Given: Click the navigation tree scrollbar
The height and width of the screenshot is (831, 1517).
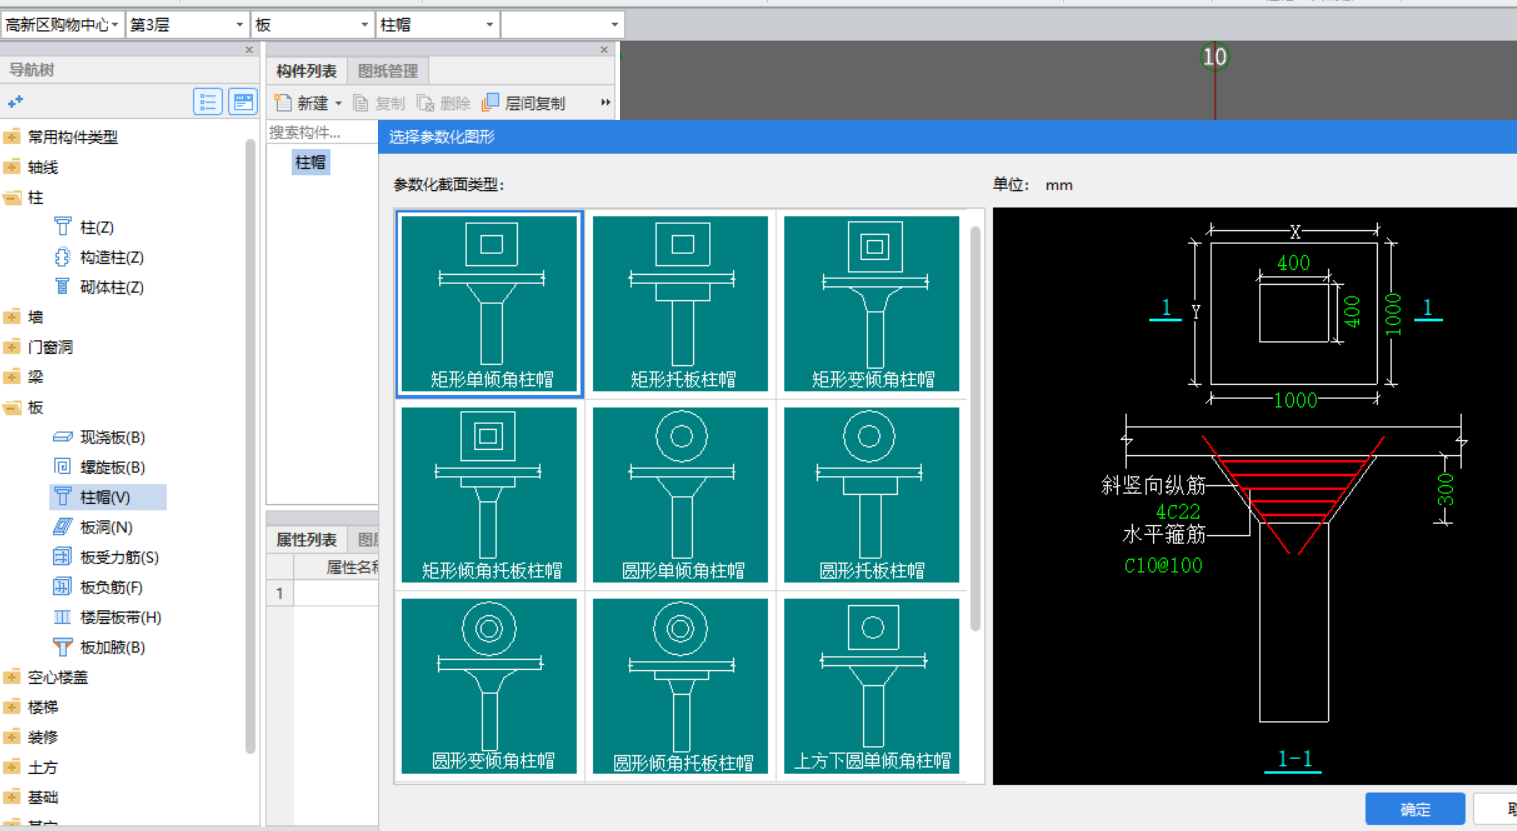Looking at the screenshot, I should coord(250,445).
